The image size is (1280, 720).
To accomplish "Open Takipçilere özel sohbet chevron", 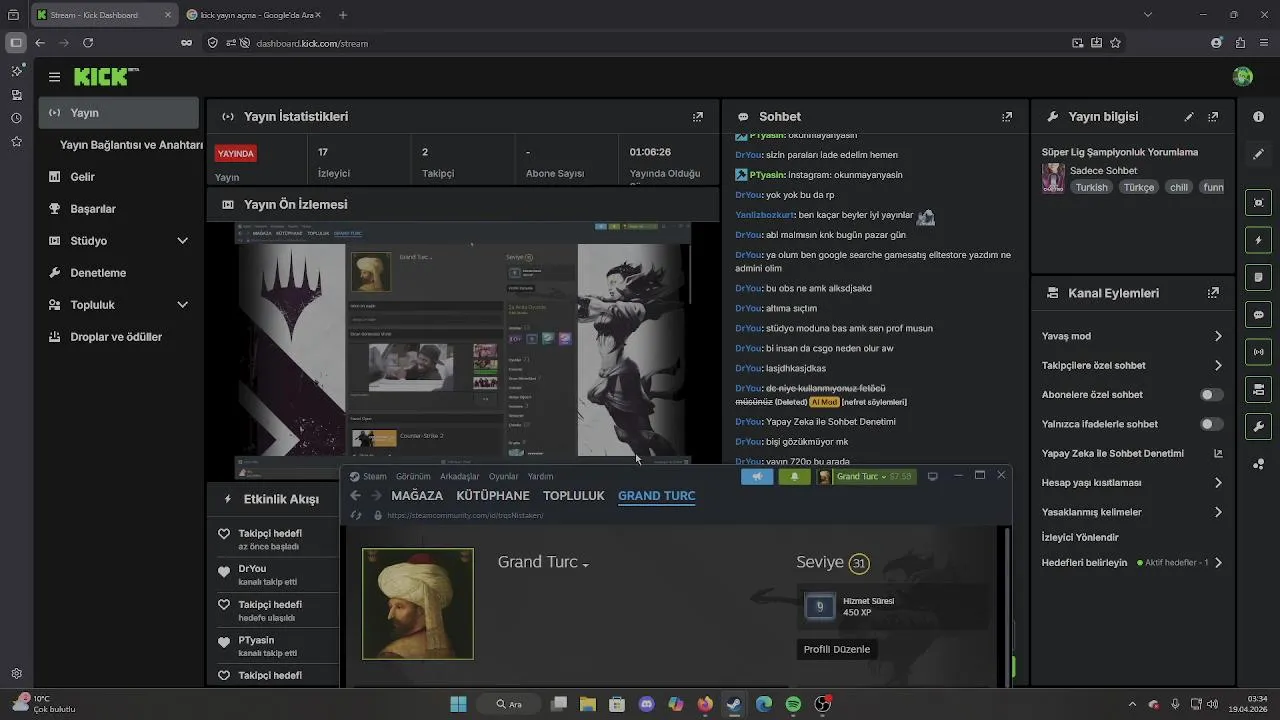I will (1218, 365).
